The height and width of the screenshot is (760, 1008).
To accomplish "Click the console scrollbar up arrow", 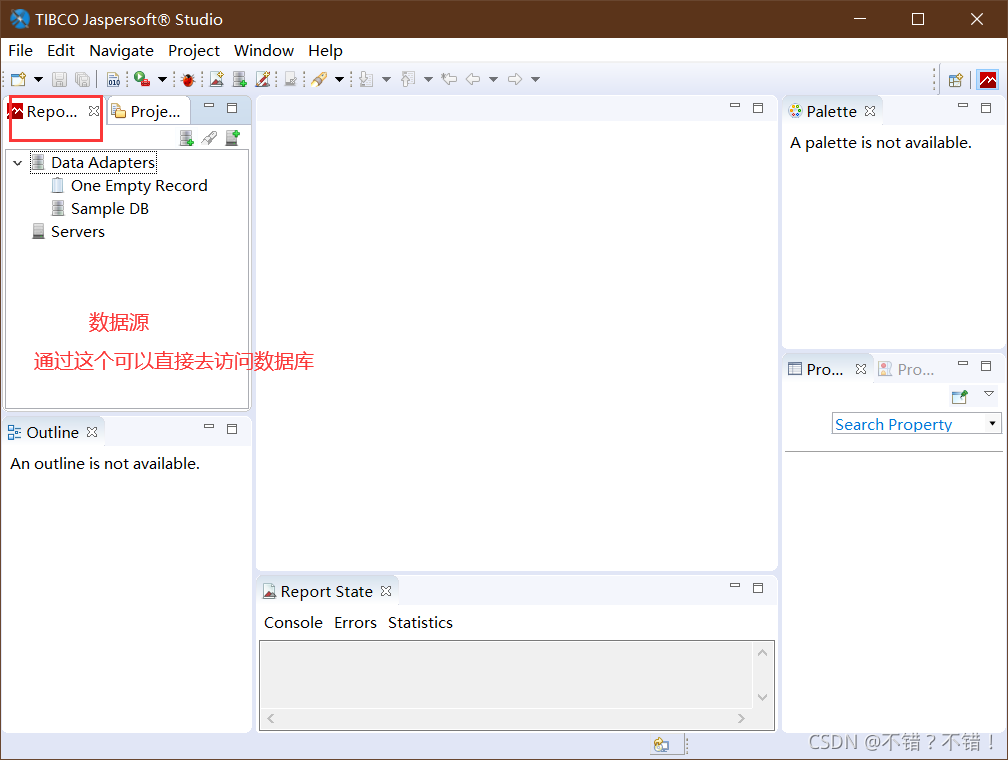I will point(762,653).
